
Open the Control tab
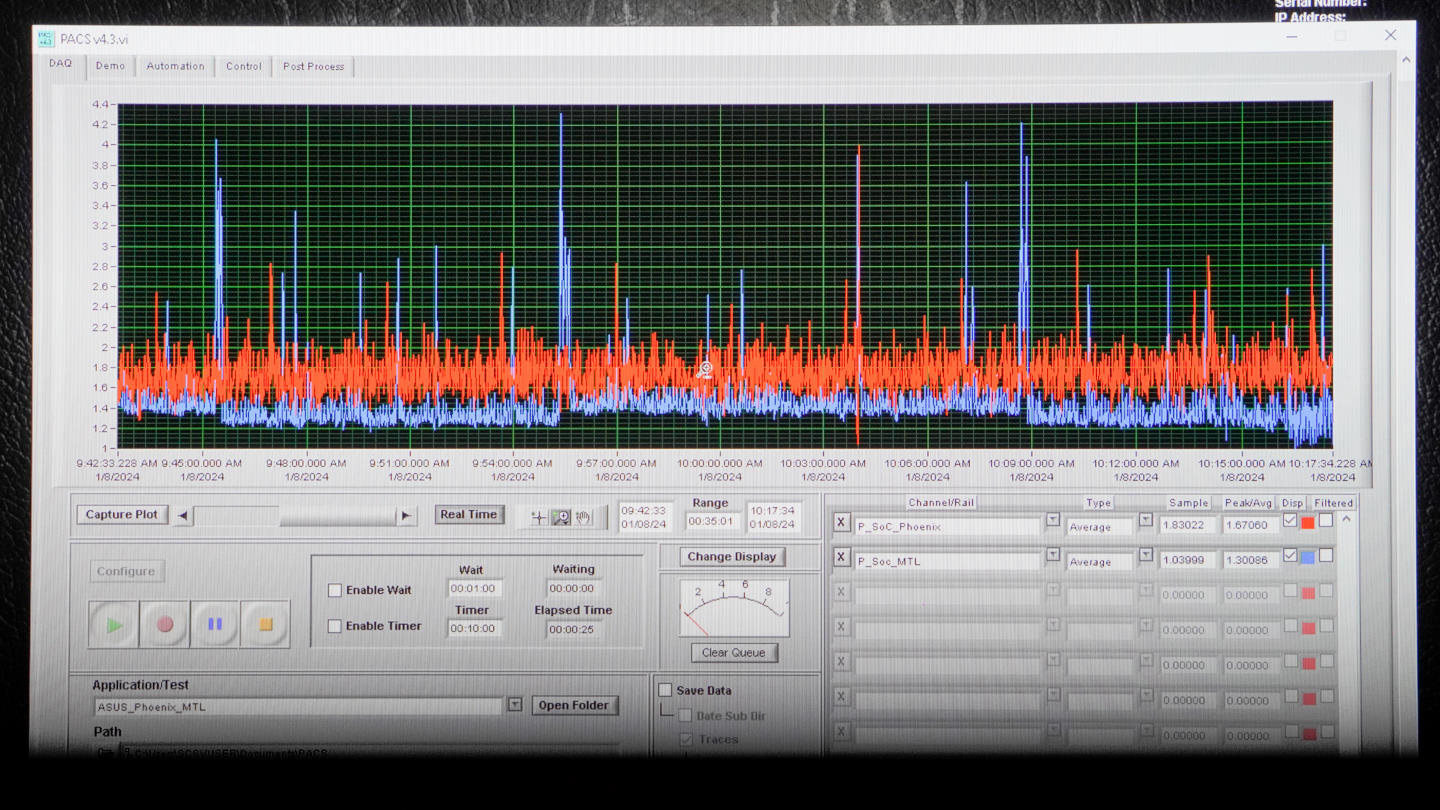point(244,66)
